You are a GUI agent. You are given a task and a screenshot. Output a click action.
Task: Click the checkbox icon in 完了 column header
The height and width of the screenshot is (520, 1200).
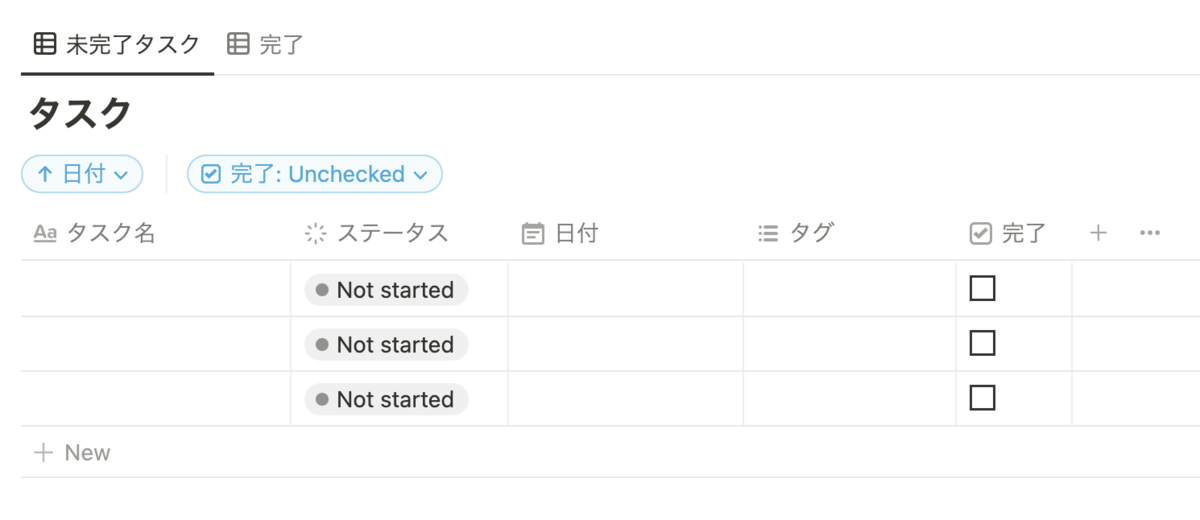(x=980, y=234)
